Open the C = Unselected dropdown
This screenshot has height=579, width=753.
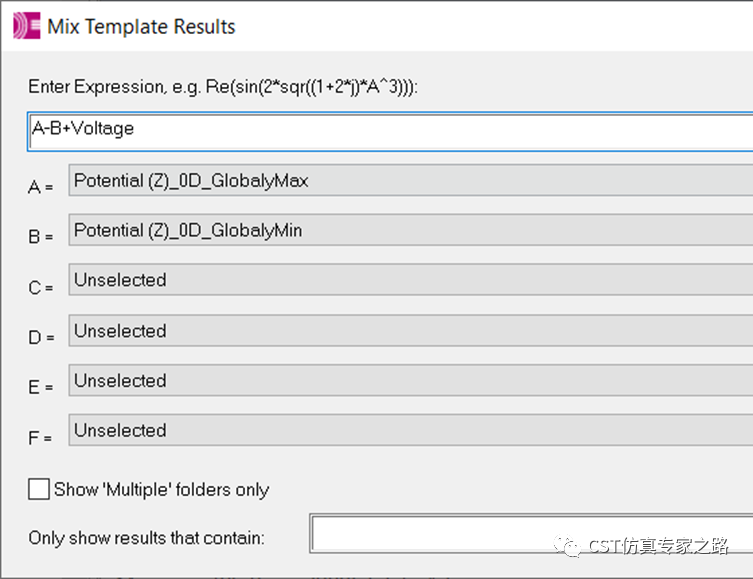[x=411, y=279]
